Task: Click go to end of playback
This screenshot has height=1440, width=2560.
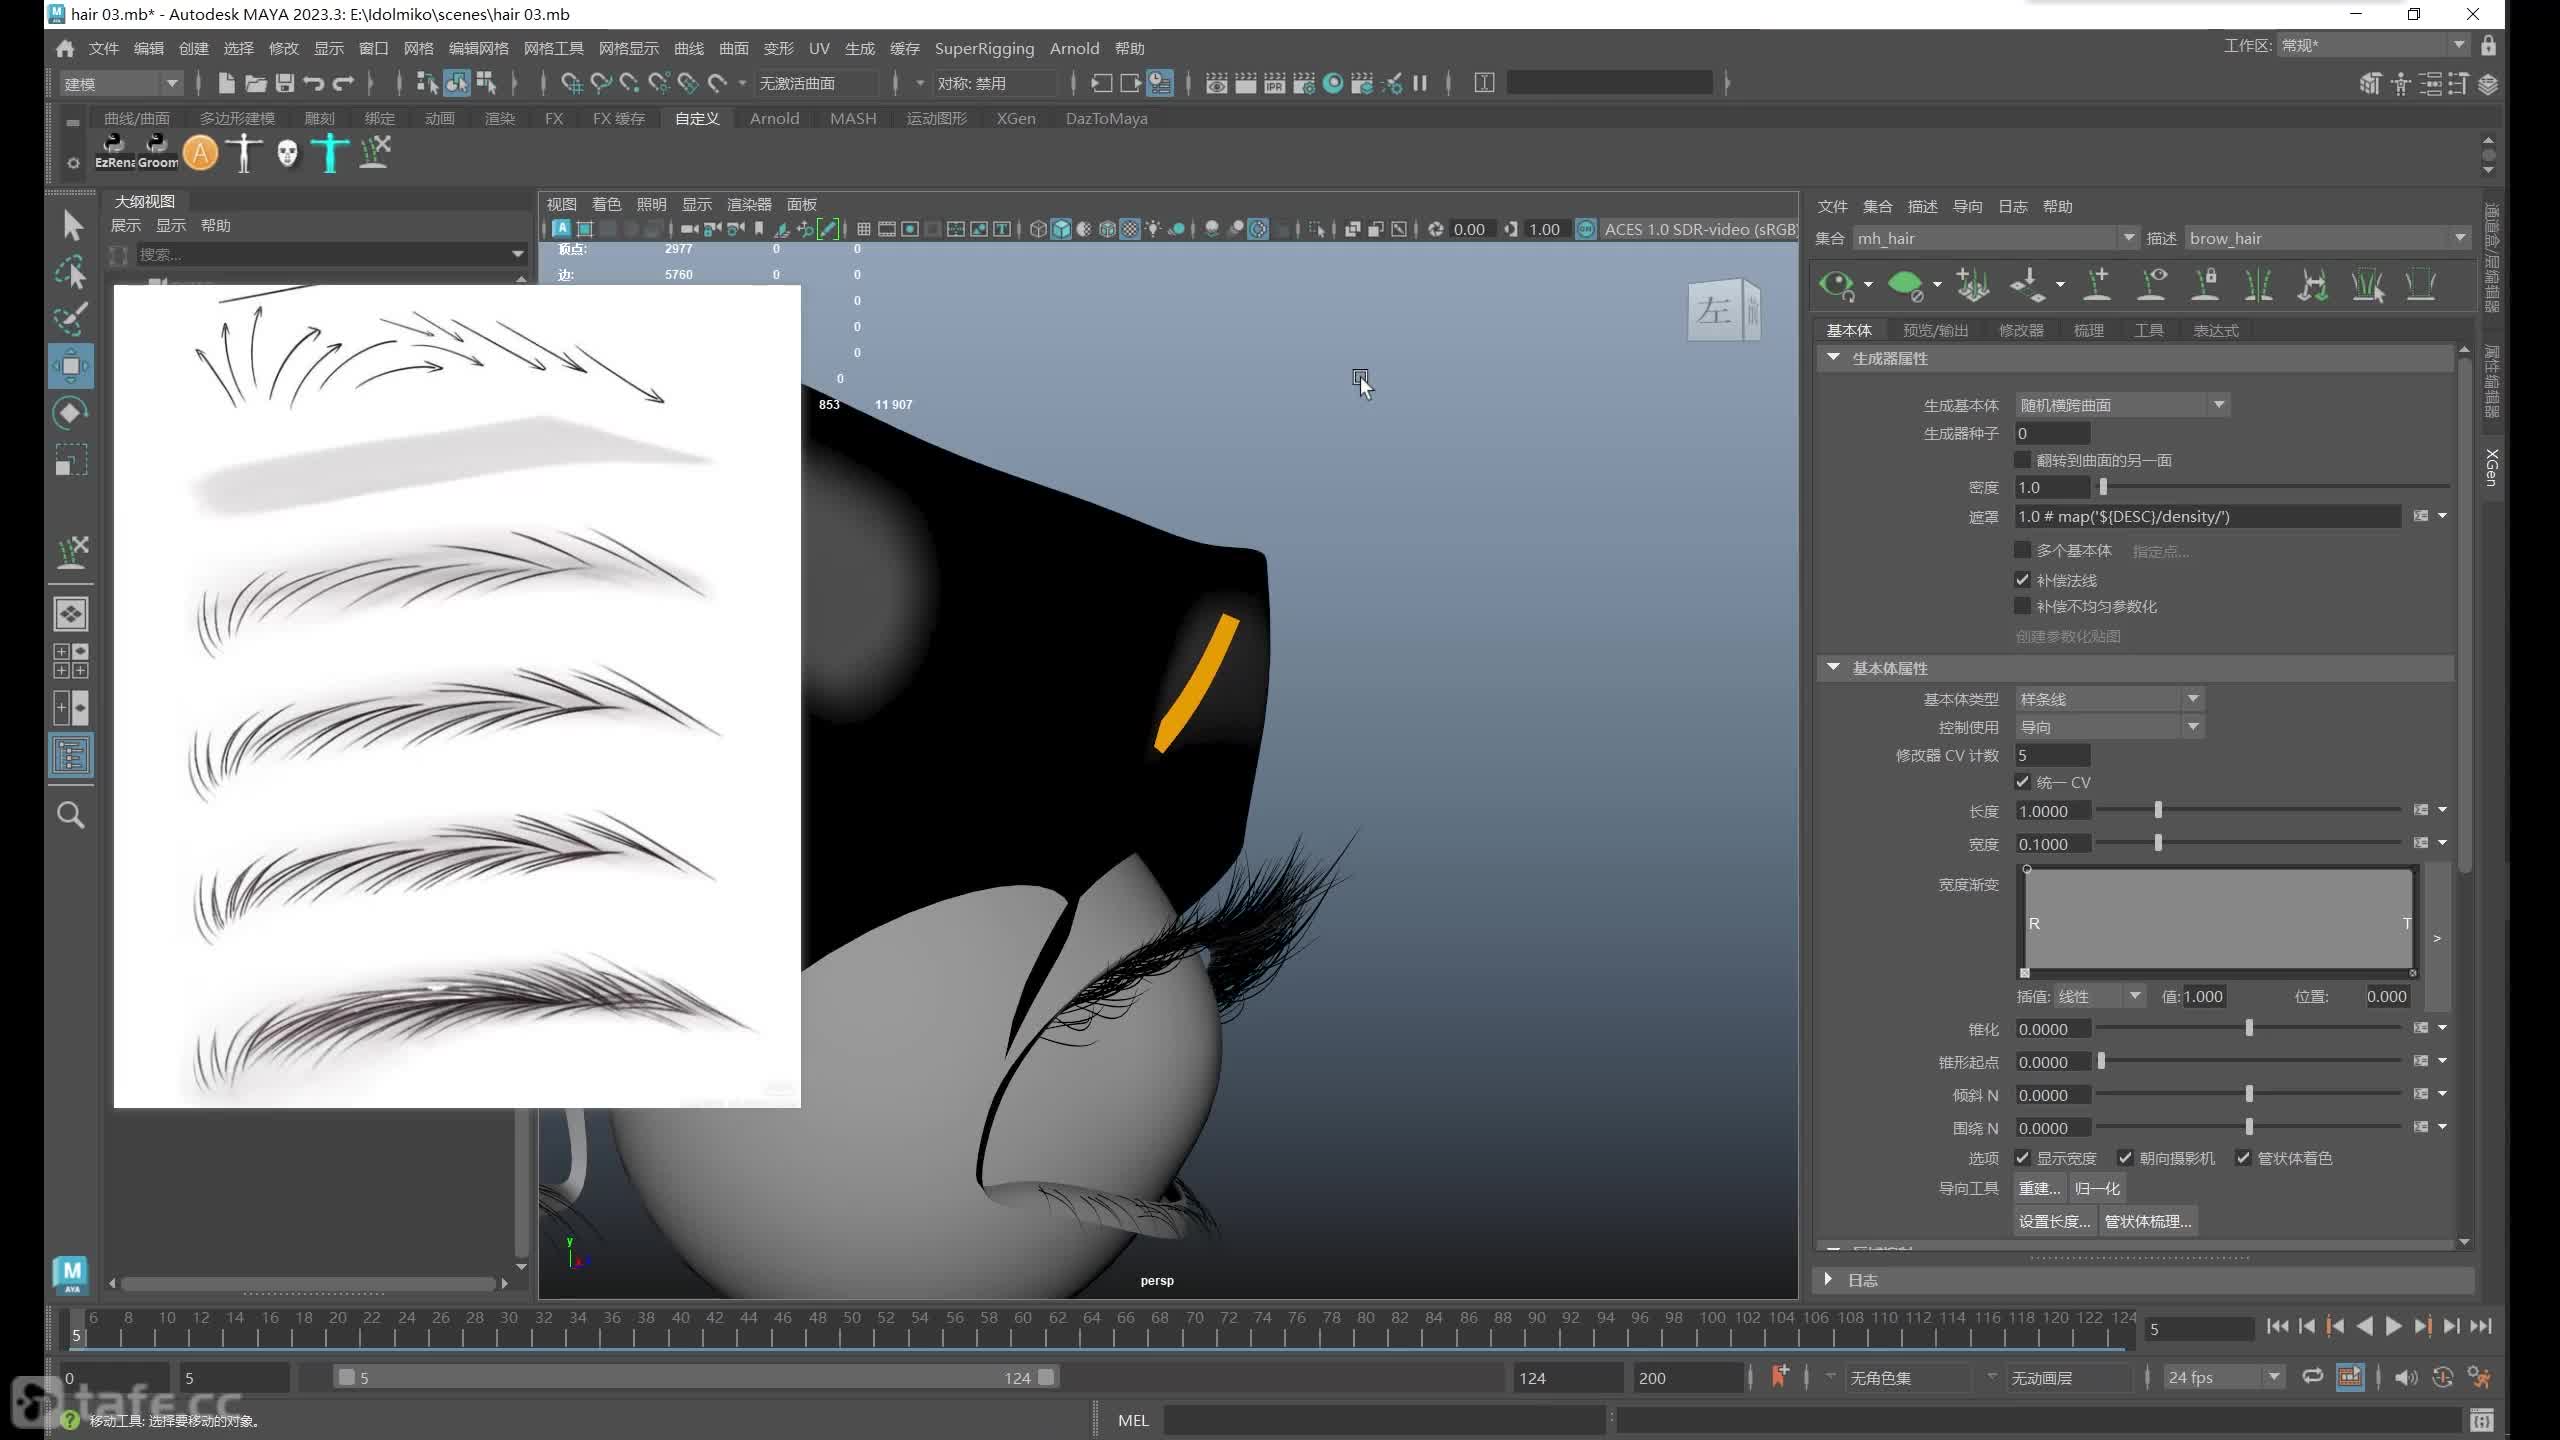Action: (x=2481, y=1326)
